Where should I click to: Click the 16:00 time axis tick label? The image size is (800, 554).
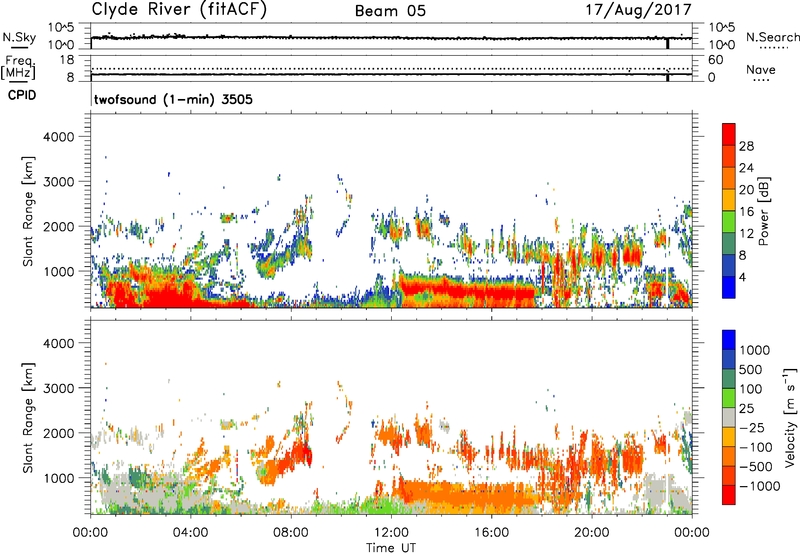[491, 533]
